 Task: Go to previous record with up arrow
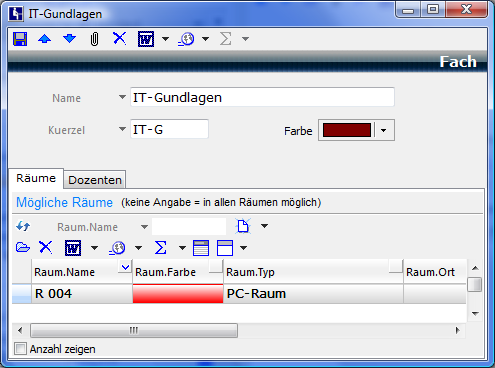pos(45,39)
